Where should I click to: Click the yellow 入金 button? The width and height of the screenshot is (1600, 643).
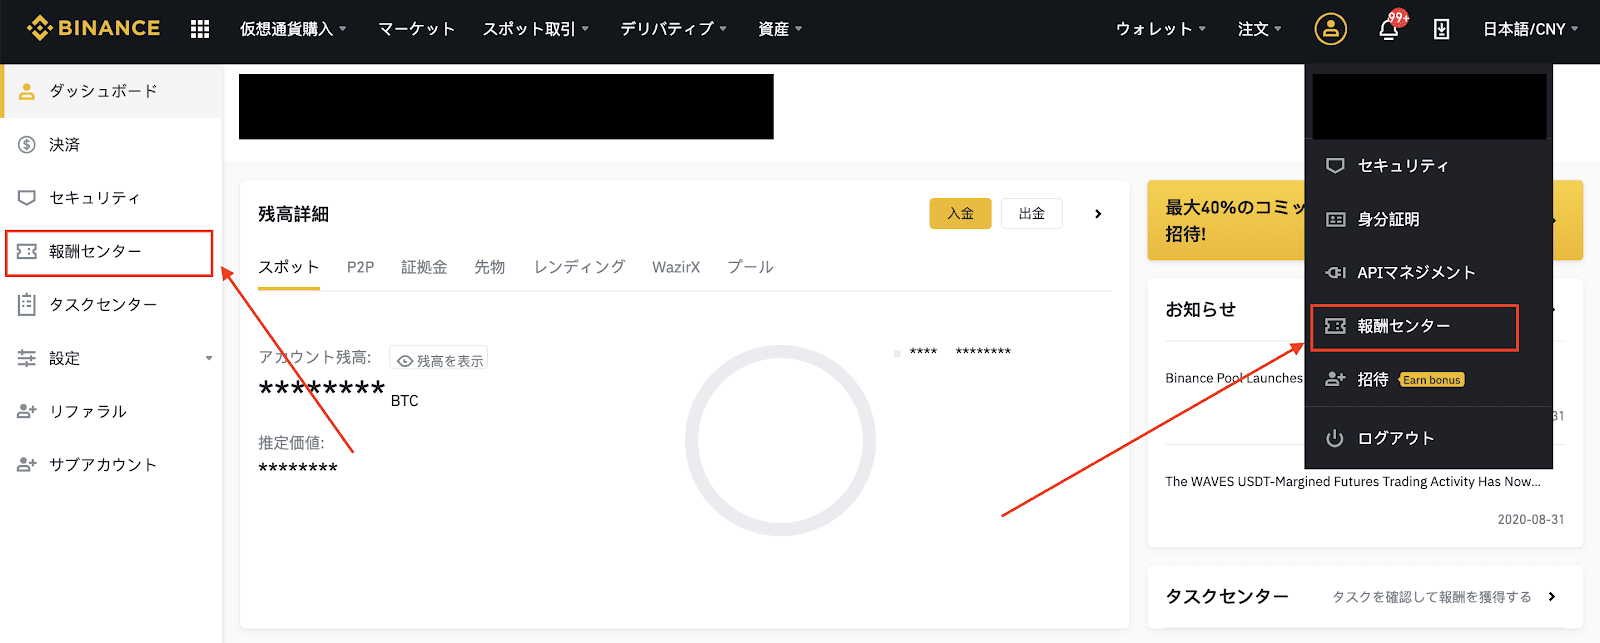pos(960,214)
